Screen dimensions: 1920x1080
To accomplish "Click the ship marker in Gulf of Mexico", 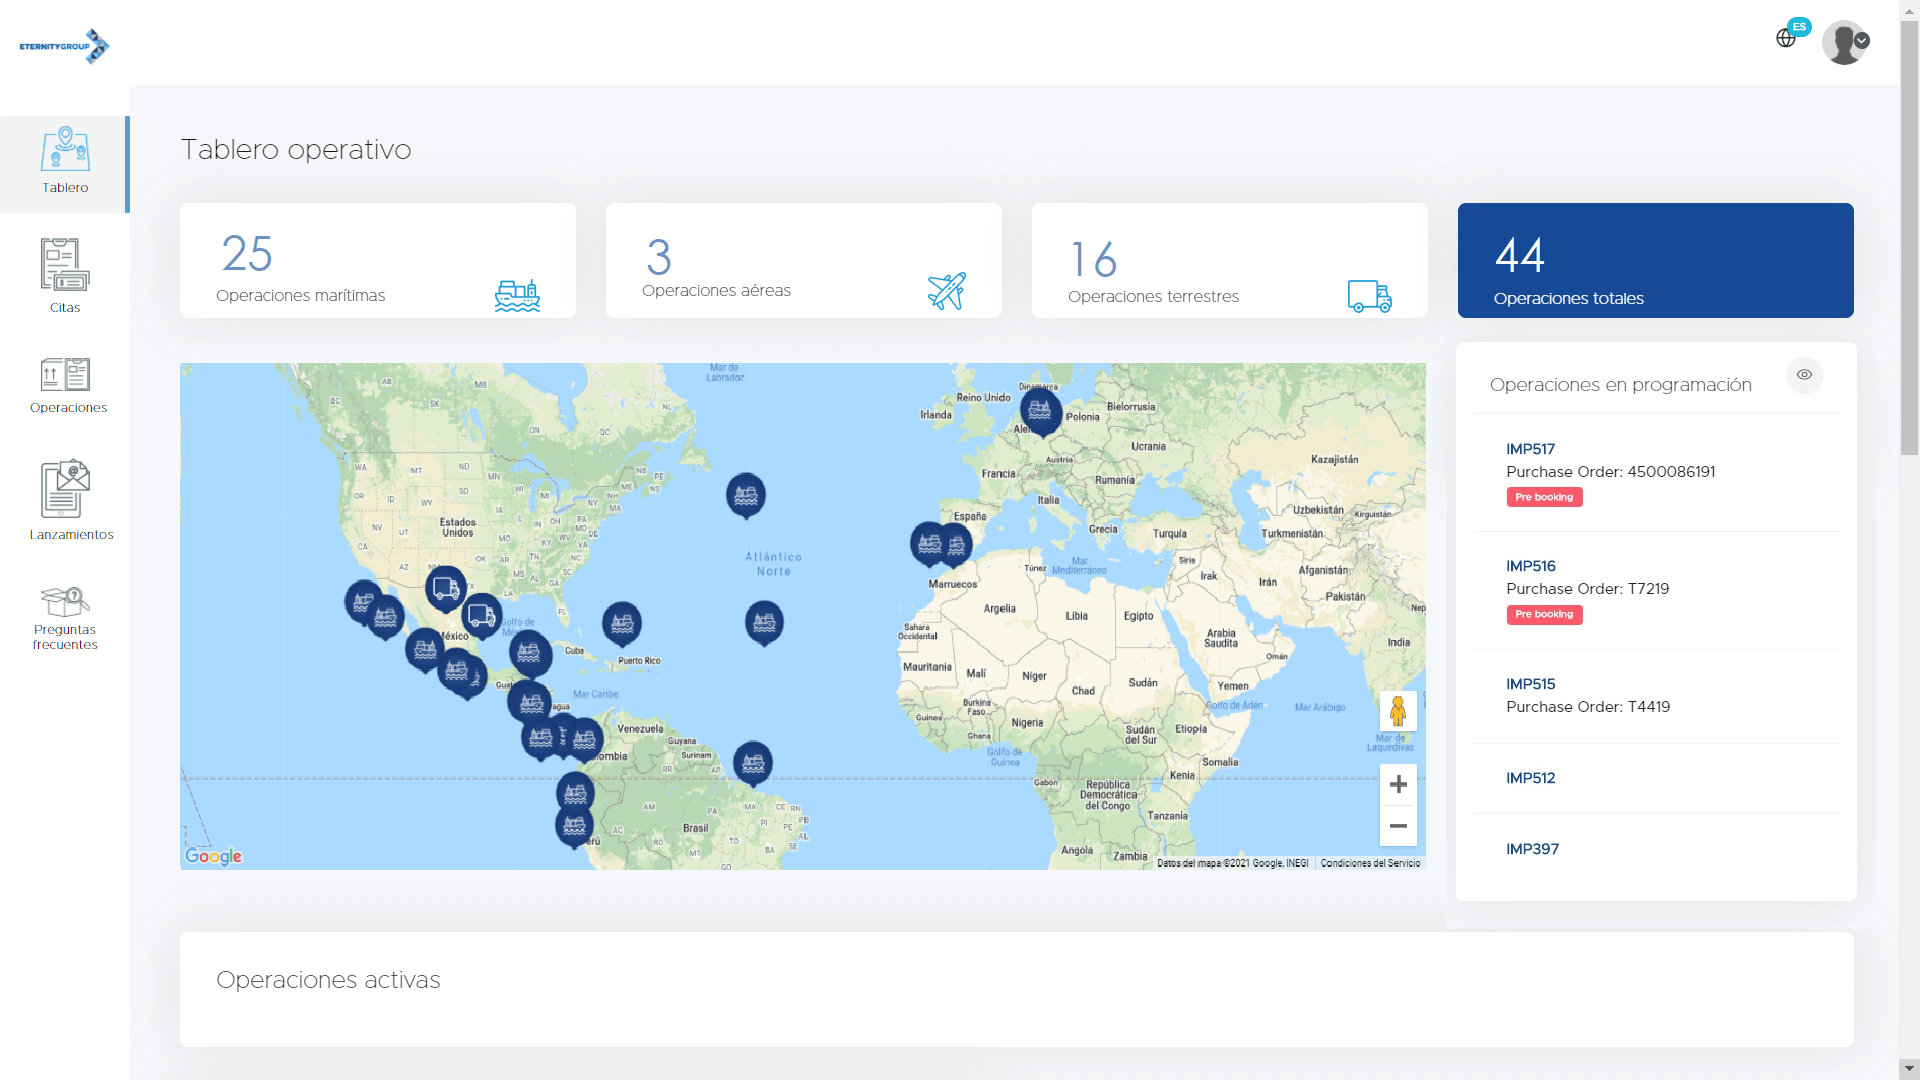I will point(529,654).
